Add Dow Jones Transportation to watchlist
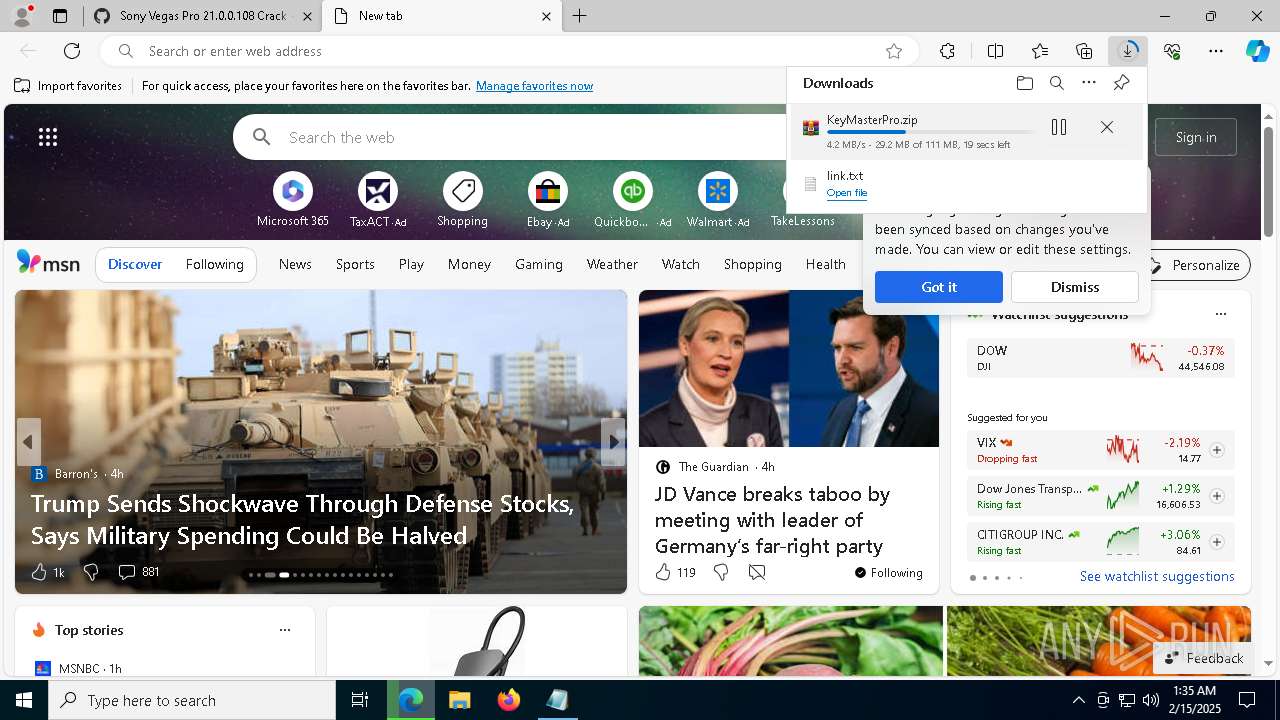Screen dimensions: 1280x720 (x=1217, y=496)
